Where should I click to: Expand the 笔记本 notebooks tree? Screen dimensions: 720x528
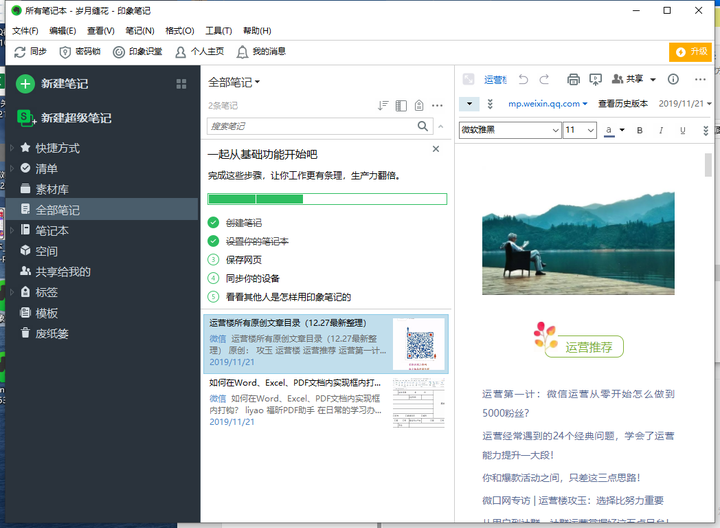[x=12, y=230]
